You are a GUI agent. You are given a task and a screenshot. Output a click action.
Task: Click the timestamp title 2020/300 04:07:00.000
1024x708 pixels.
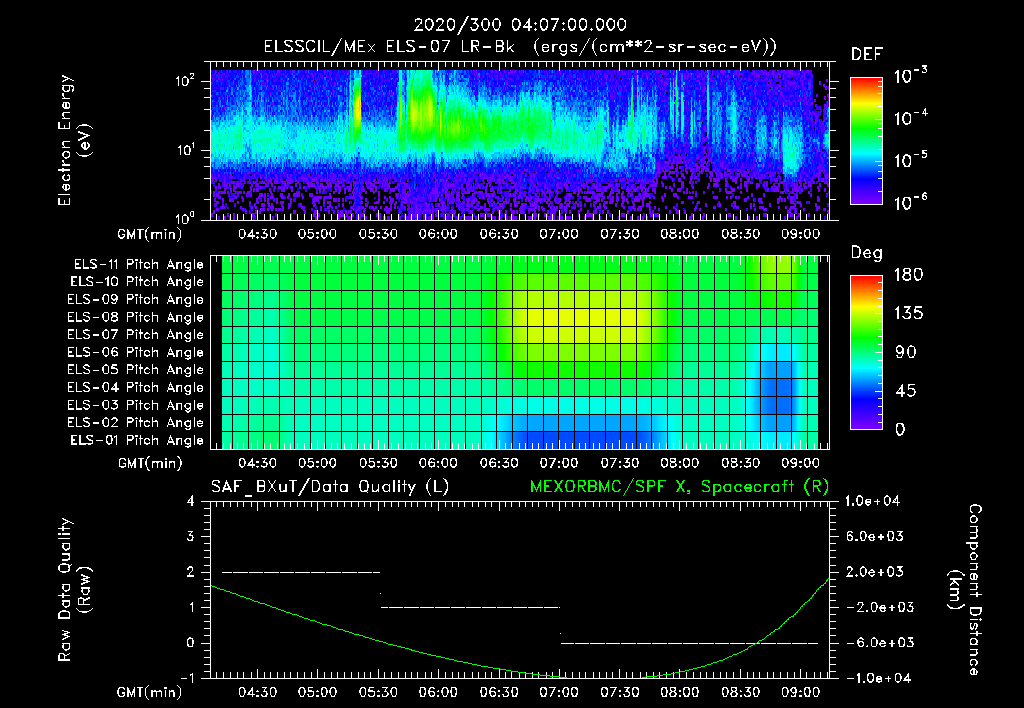[x=520, y=25]
